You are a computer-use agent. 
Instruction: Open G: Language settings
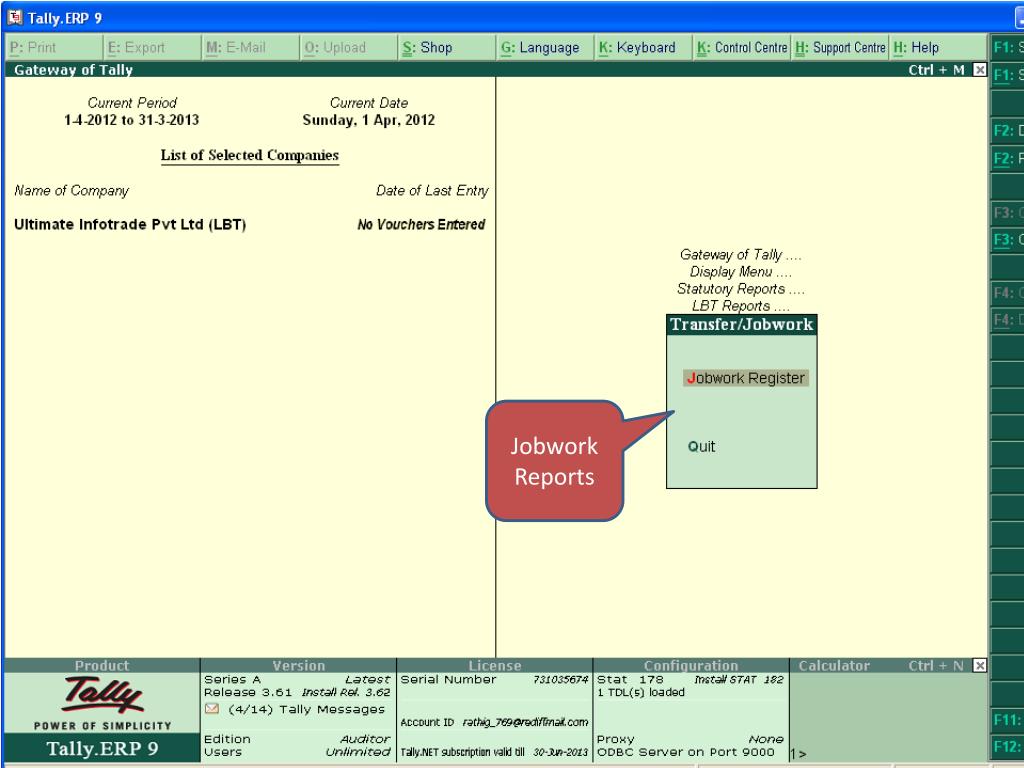[x=545, y=48]
